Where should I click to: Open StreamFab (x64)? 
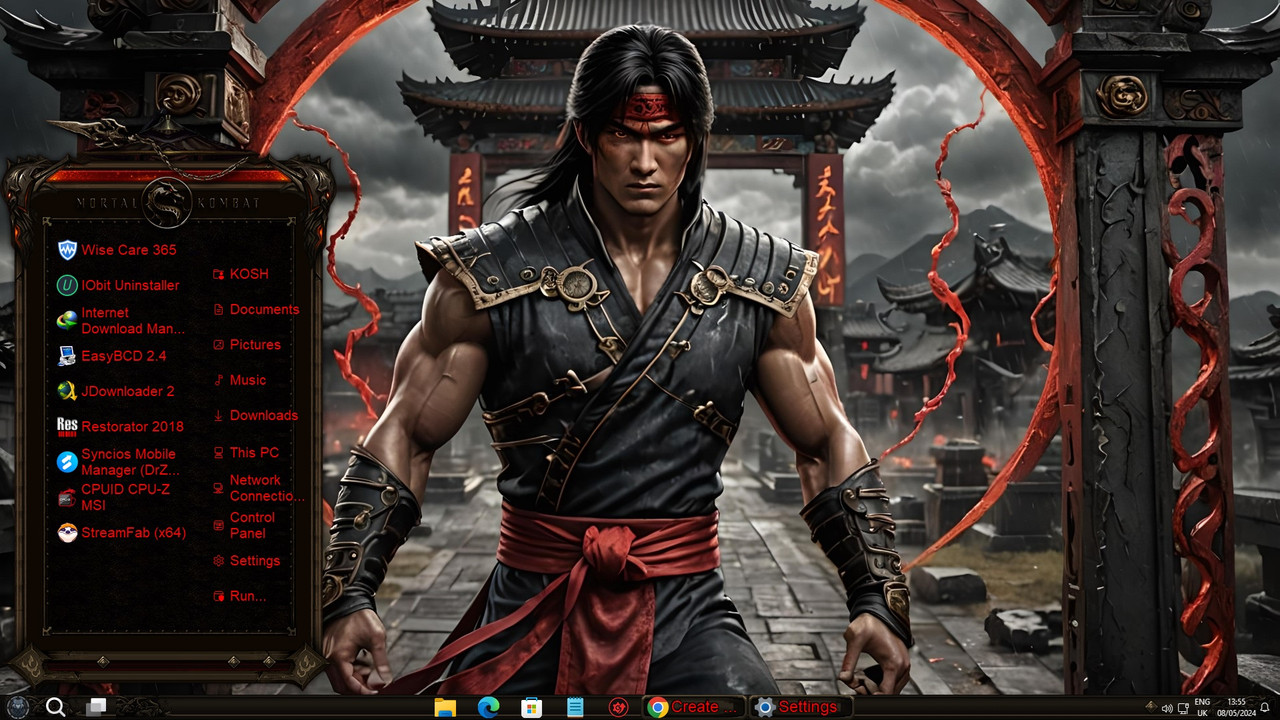[x=121, y=532]
